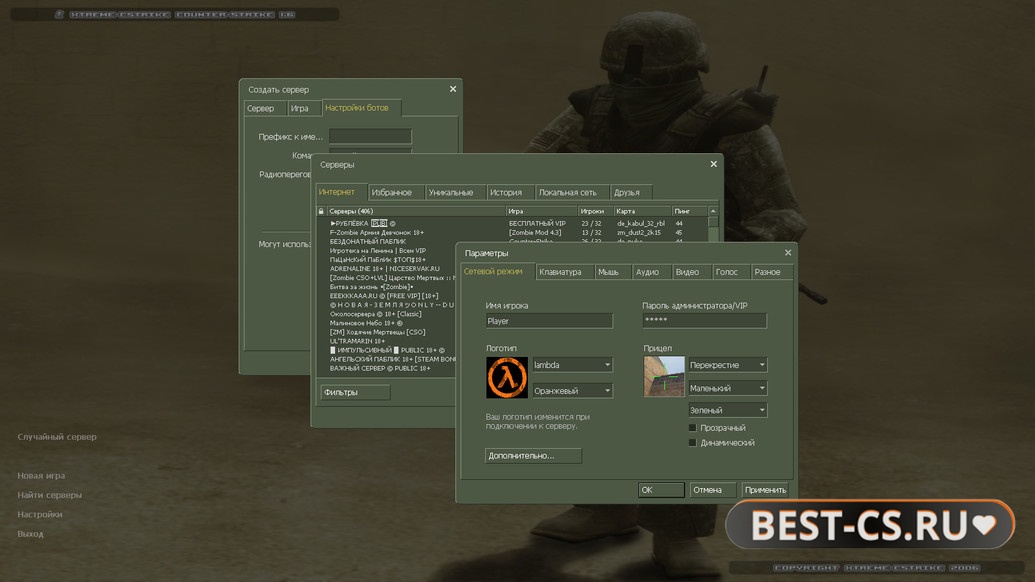
Task: Close the Серверы window with the X
Action: pos(714,164)
